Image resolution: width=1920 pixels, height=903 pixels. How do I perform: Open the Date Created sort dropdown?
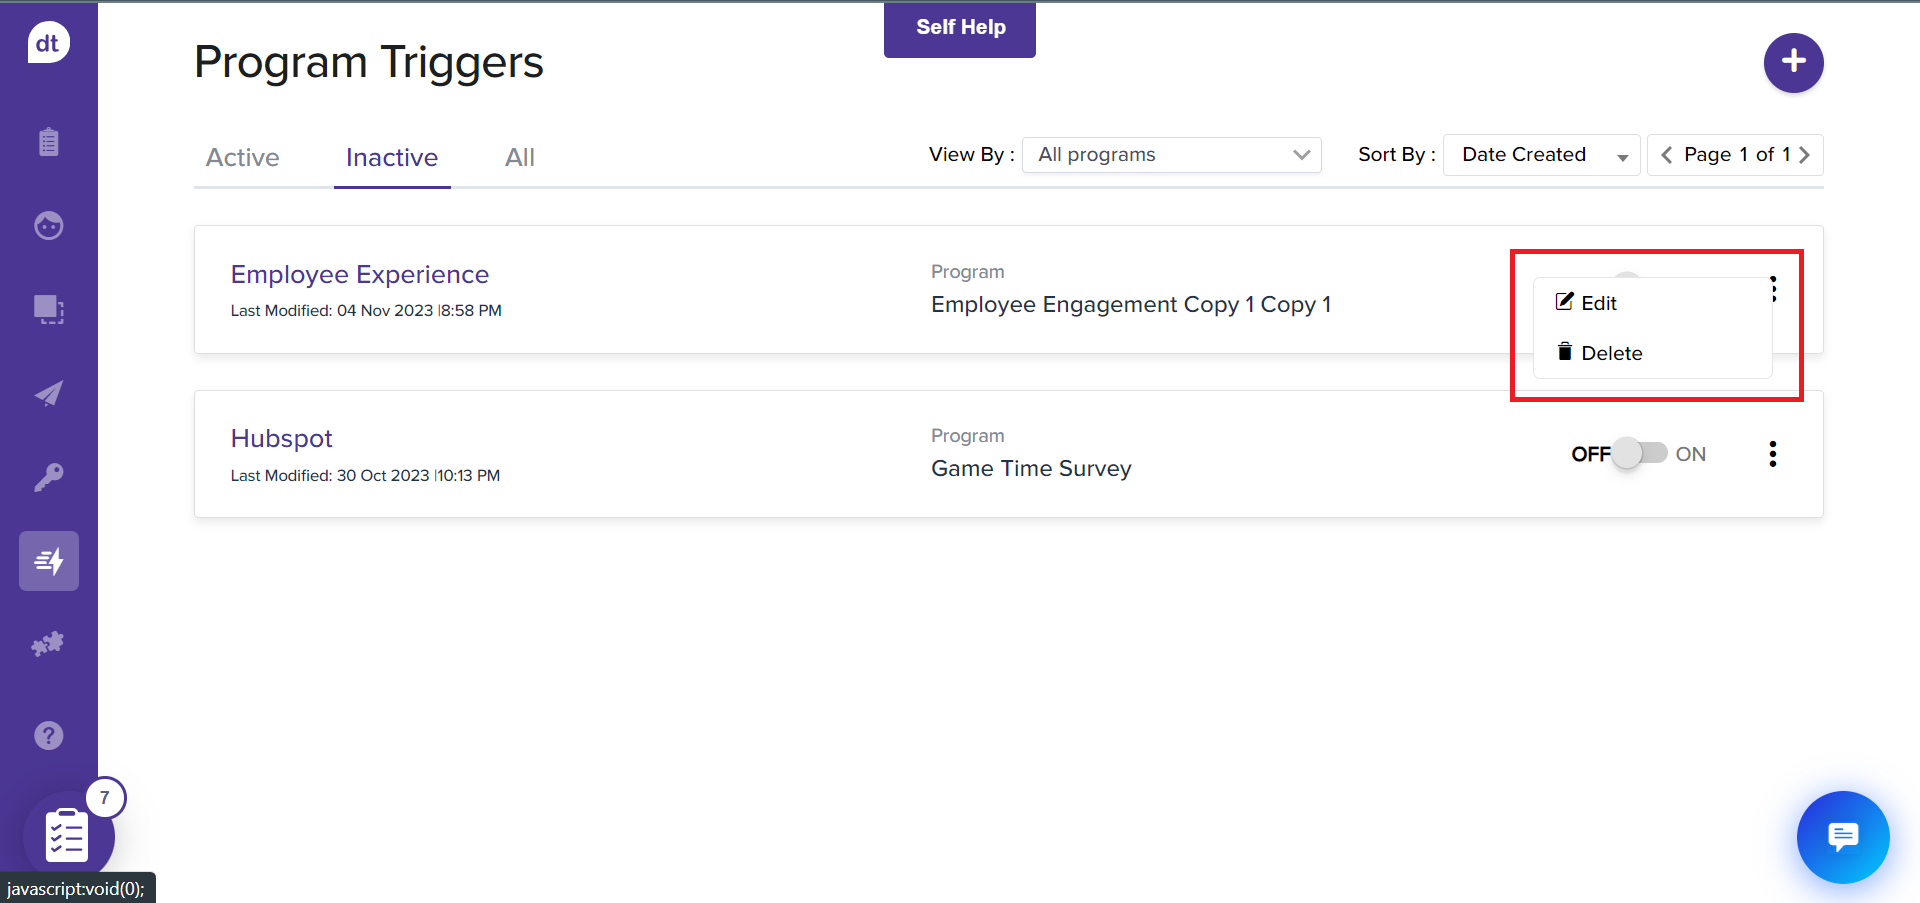[1540, 155]
